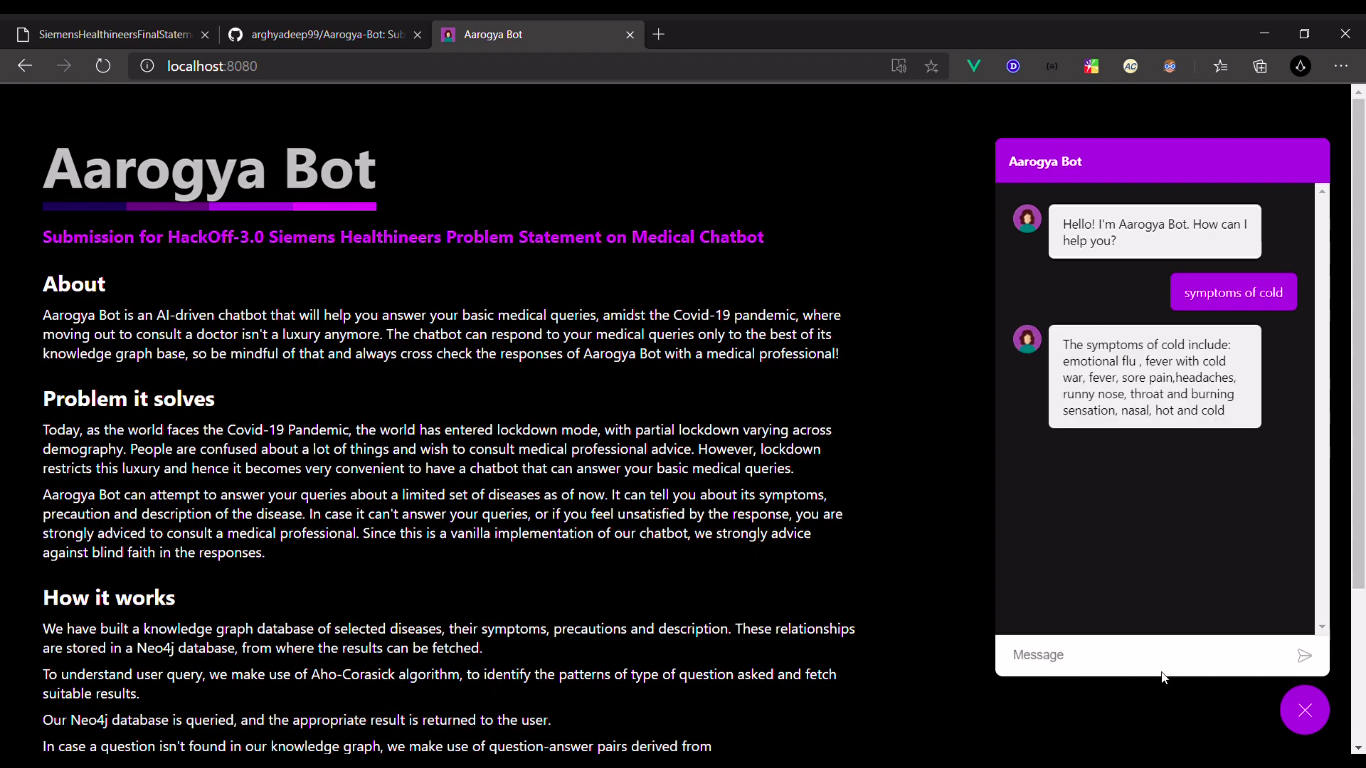Open the Favorites list icon
This screenshot has width=1366, height=768.
click(x=1221, y=66)
